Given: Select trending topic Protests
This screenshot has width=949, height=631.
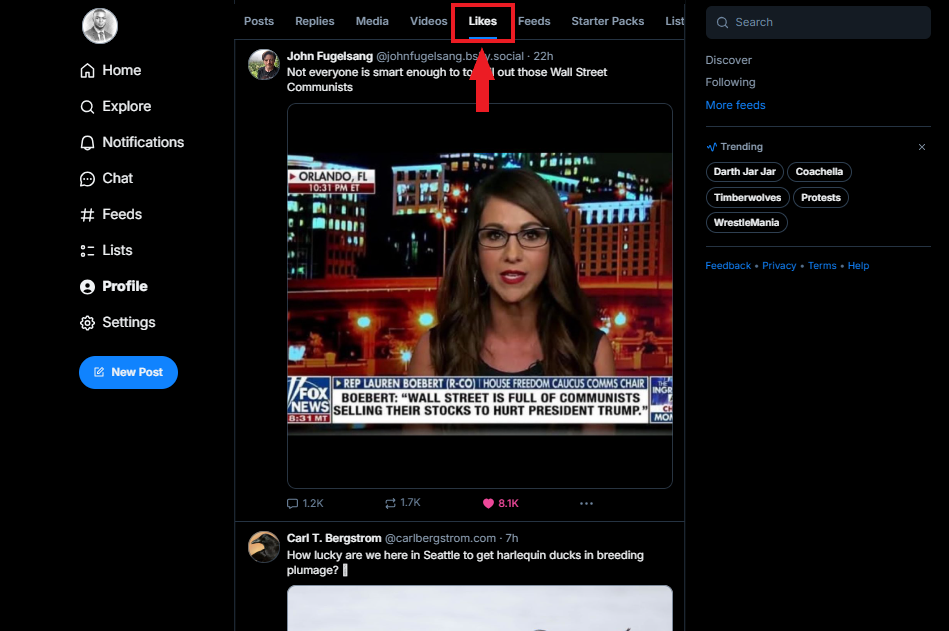Looking at the screenshot, I should tap(821, 198).
